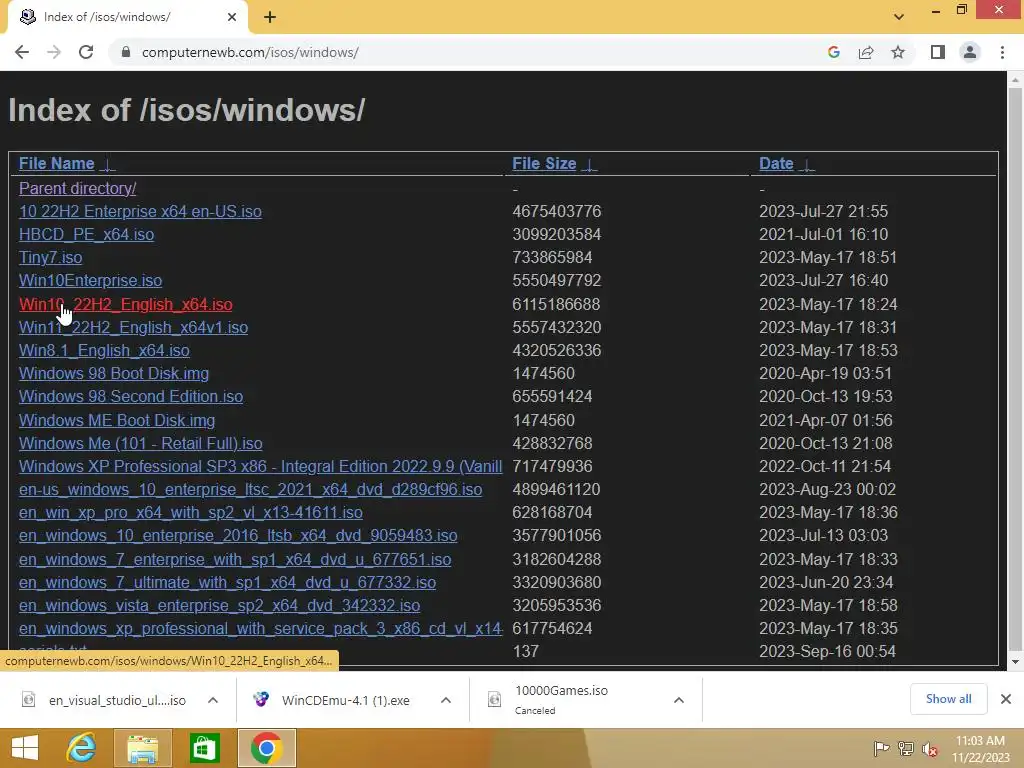Viewport: 1024px width, 768px height.
Task: Reload the current page
Action: [x=86, y=52]
